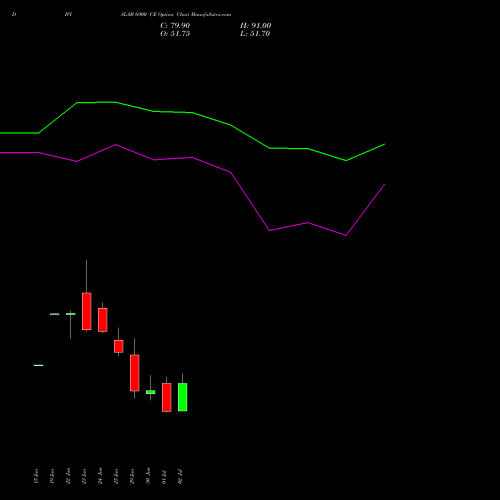Select the red candlestick for 01 Jul
This screenshot has height=500, width=500.
tap(167, 397)
